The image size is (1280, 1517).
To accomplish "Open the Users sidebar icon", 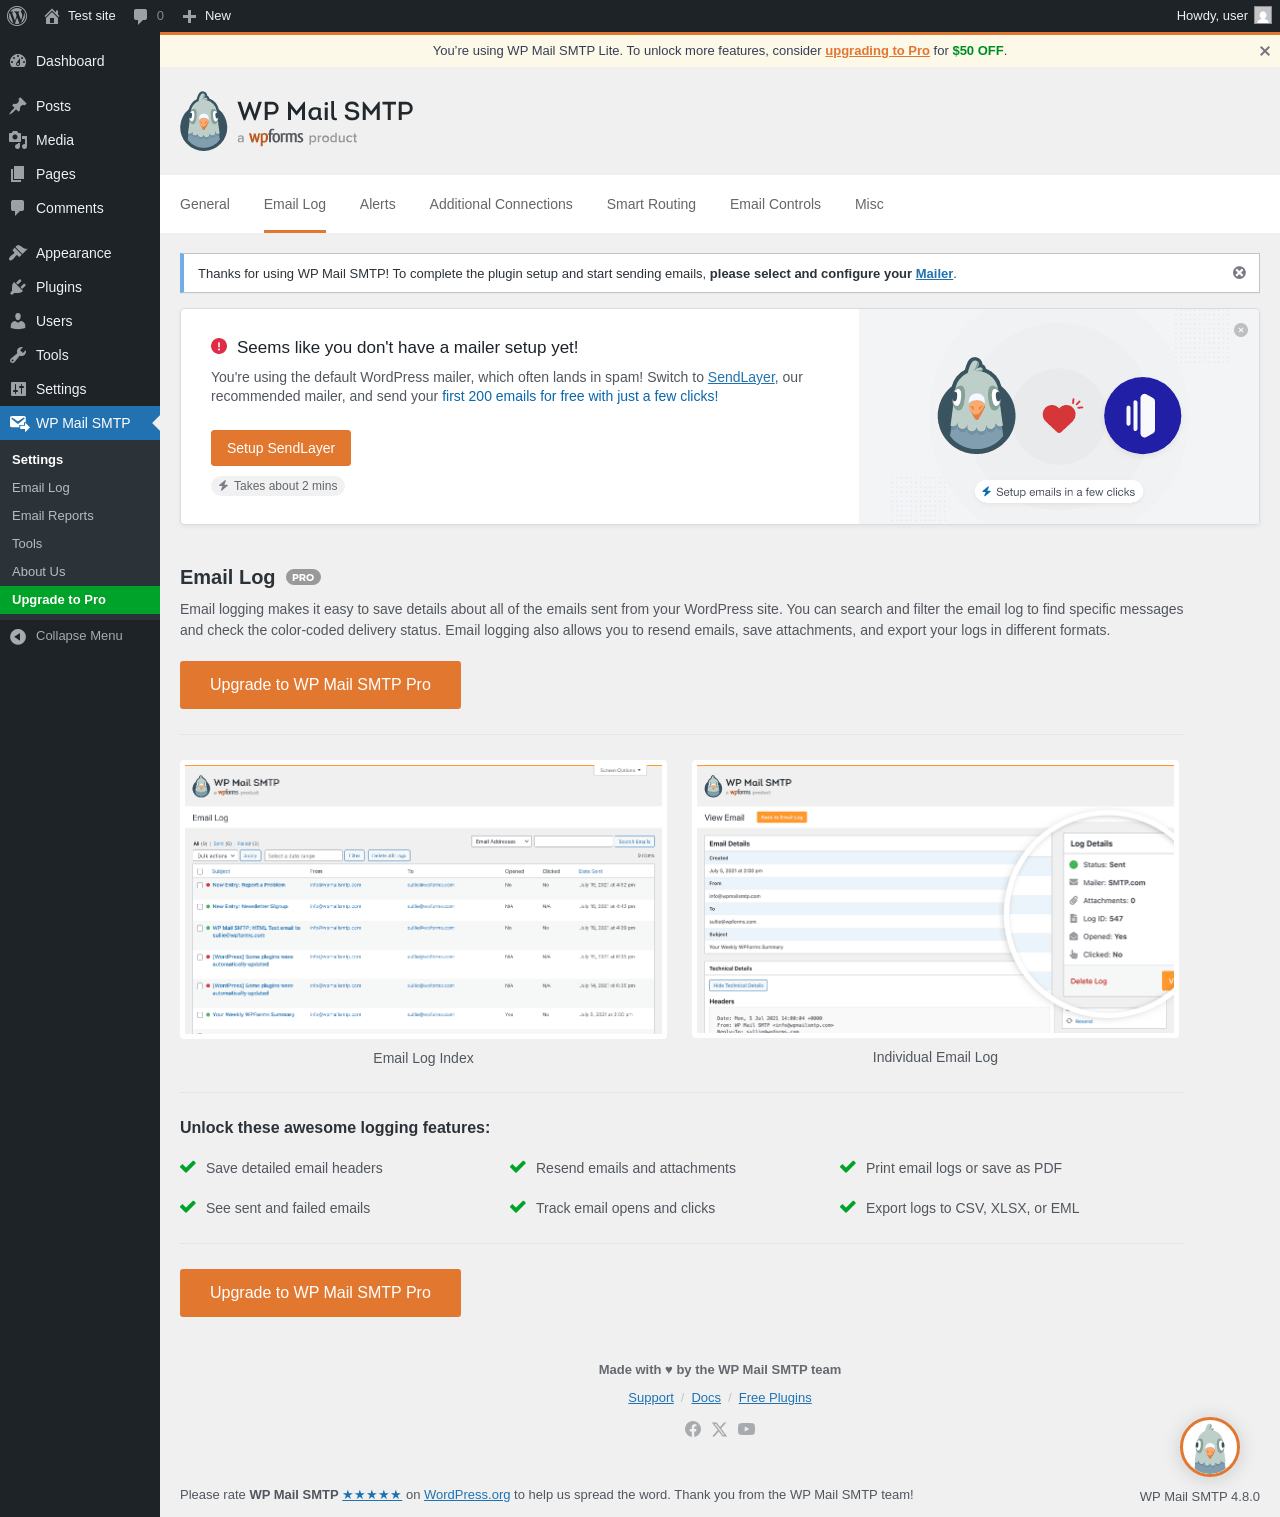I will click(x=18, y=321).
